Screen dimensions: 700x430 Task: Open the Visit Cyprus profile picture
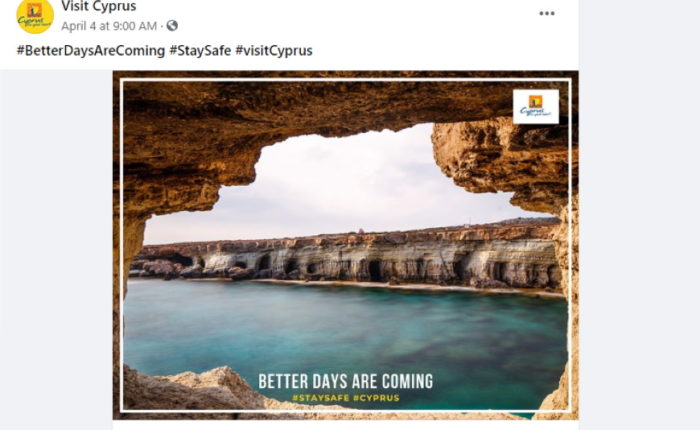(x=35, y=16)
